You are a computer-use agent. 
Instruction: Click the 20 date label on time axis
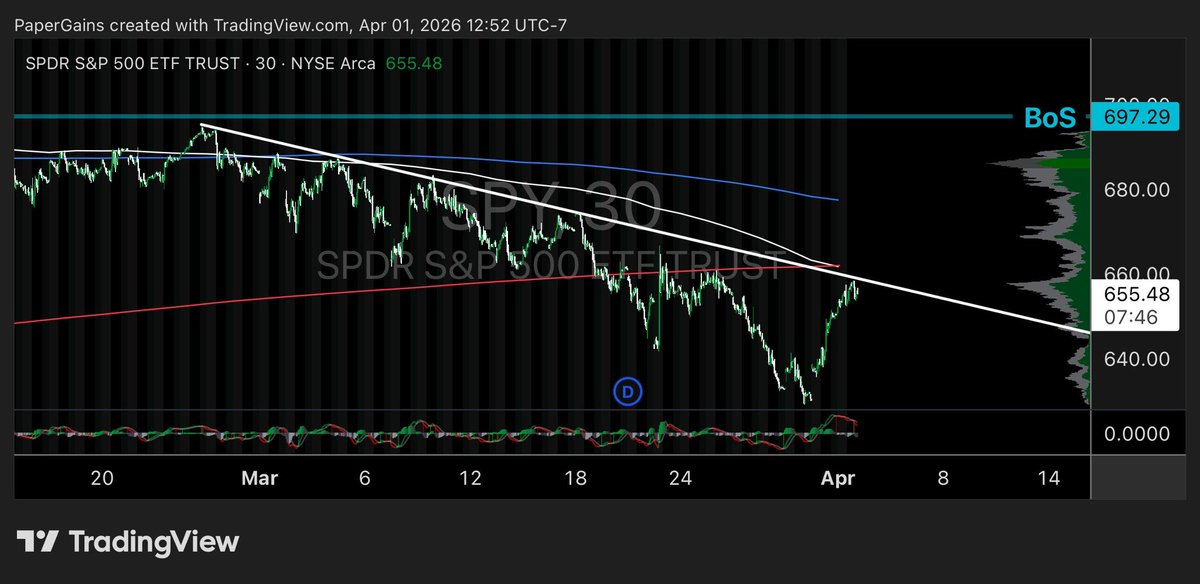(x=101, y=479)
